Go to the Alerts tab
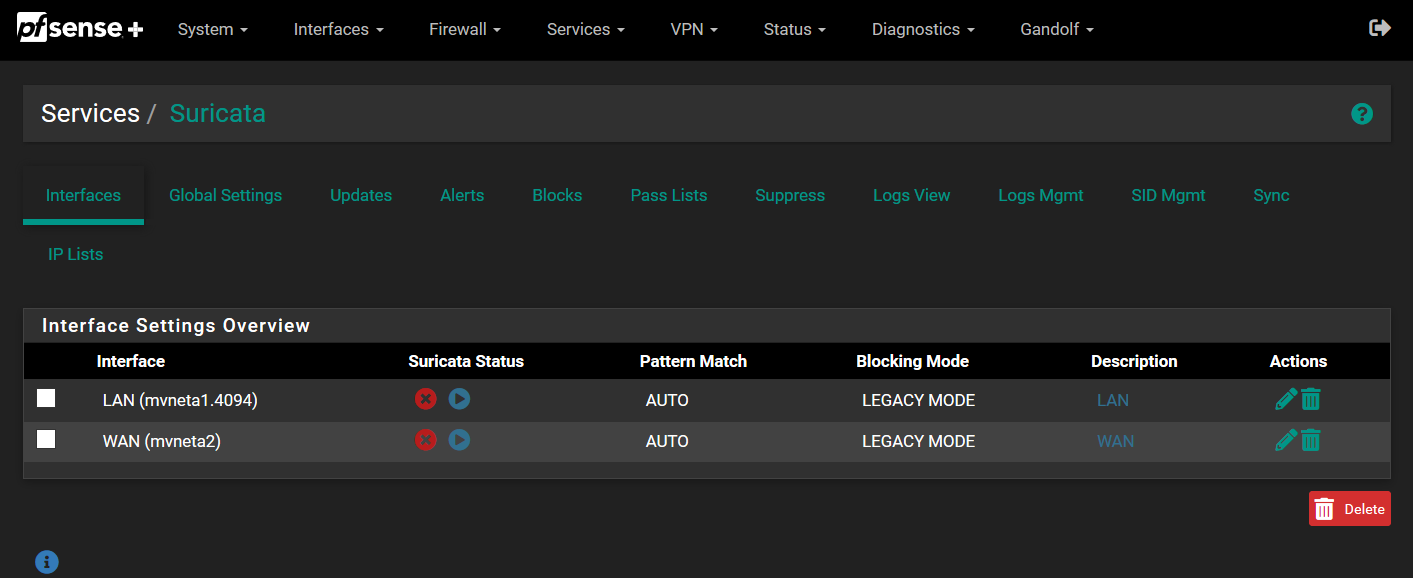 coord(462,195)
